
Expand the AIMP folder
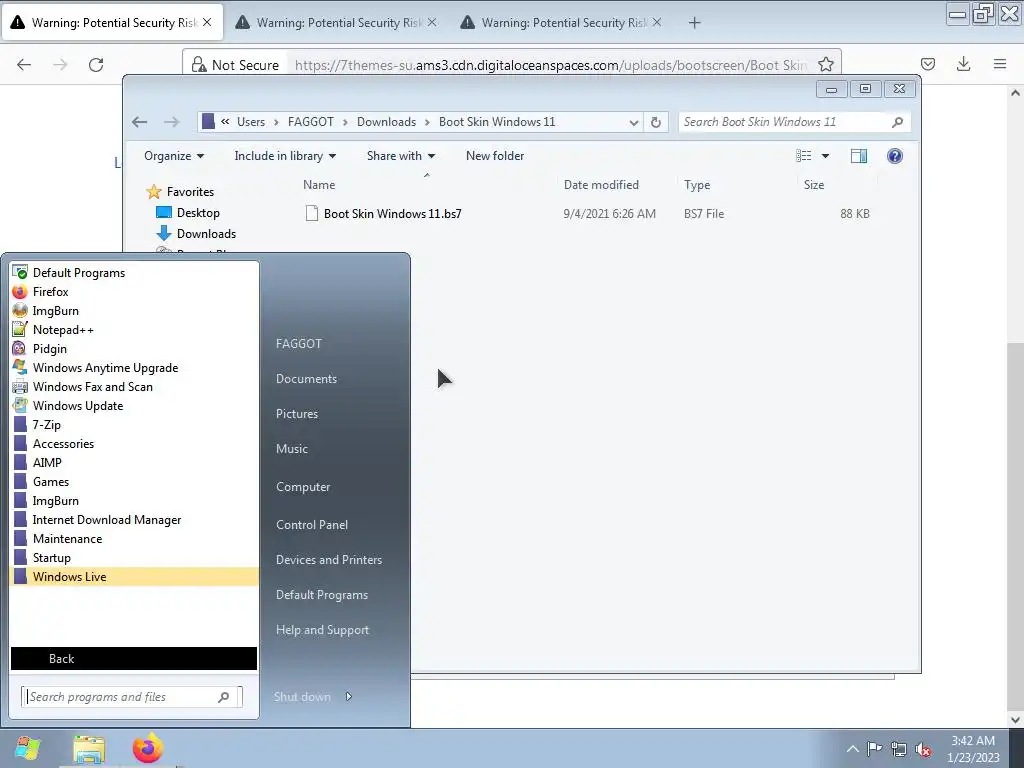[x=134, y=462]
